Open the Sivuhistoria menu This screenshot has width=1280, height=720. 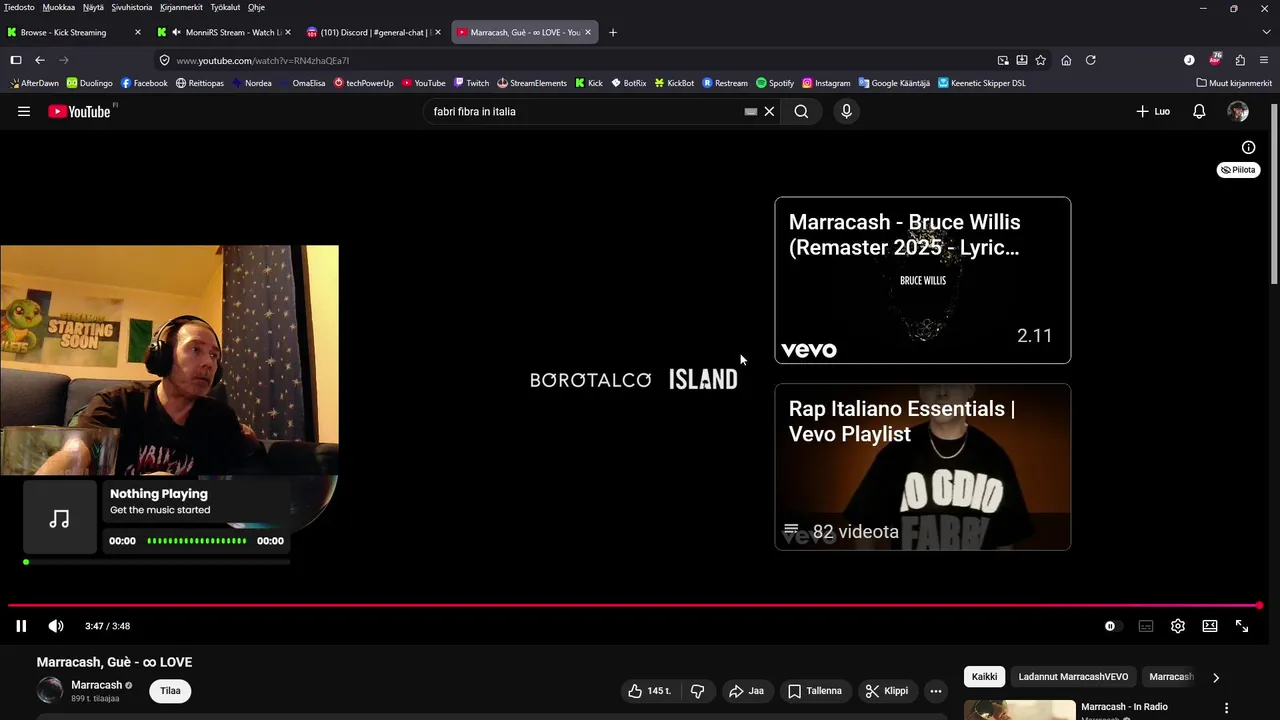132,7
